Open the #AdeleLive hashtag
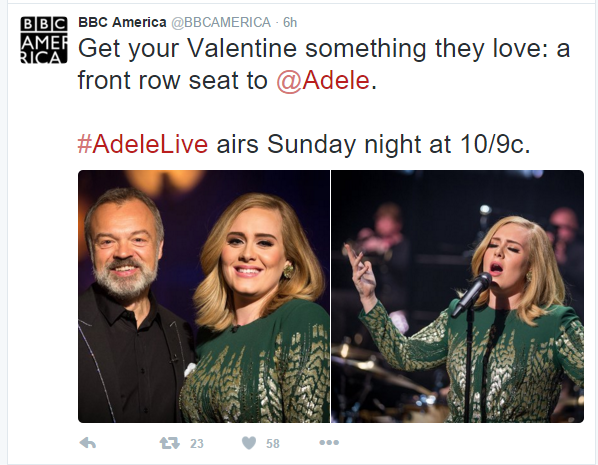Screen dimensions: 598x465 (x=143, y=144)
